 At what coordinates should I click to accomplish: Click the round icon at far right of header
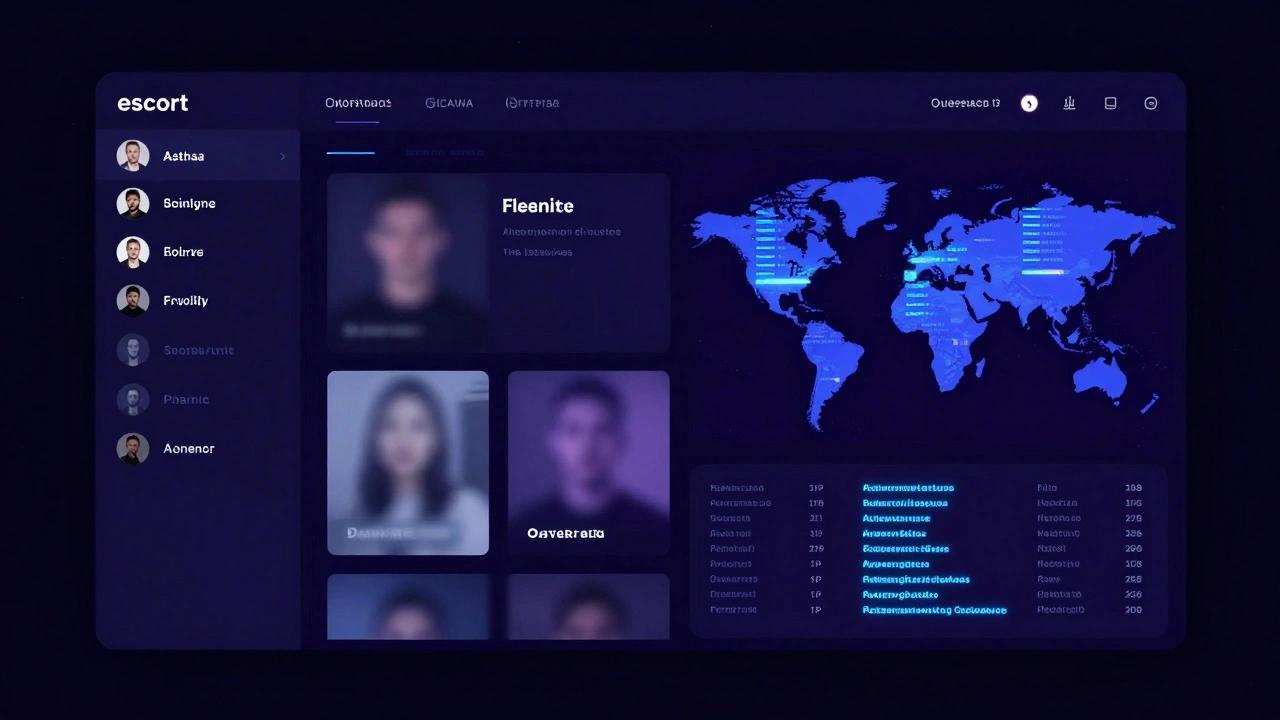1150,103
